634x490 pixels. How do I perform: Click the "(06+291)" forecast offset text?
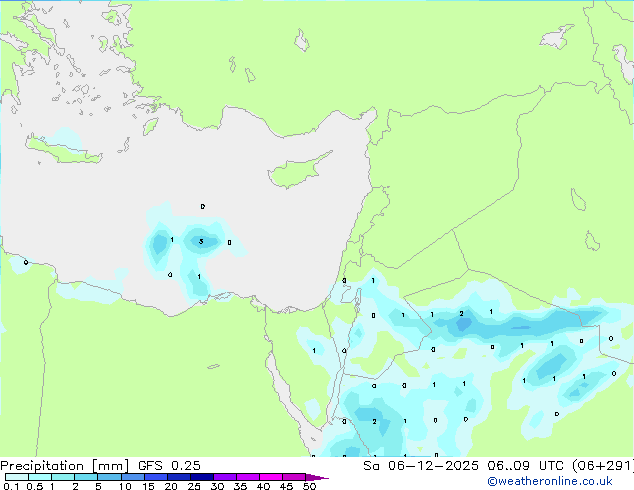603,466
